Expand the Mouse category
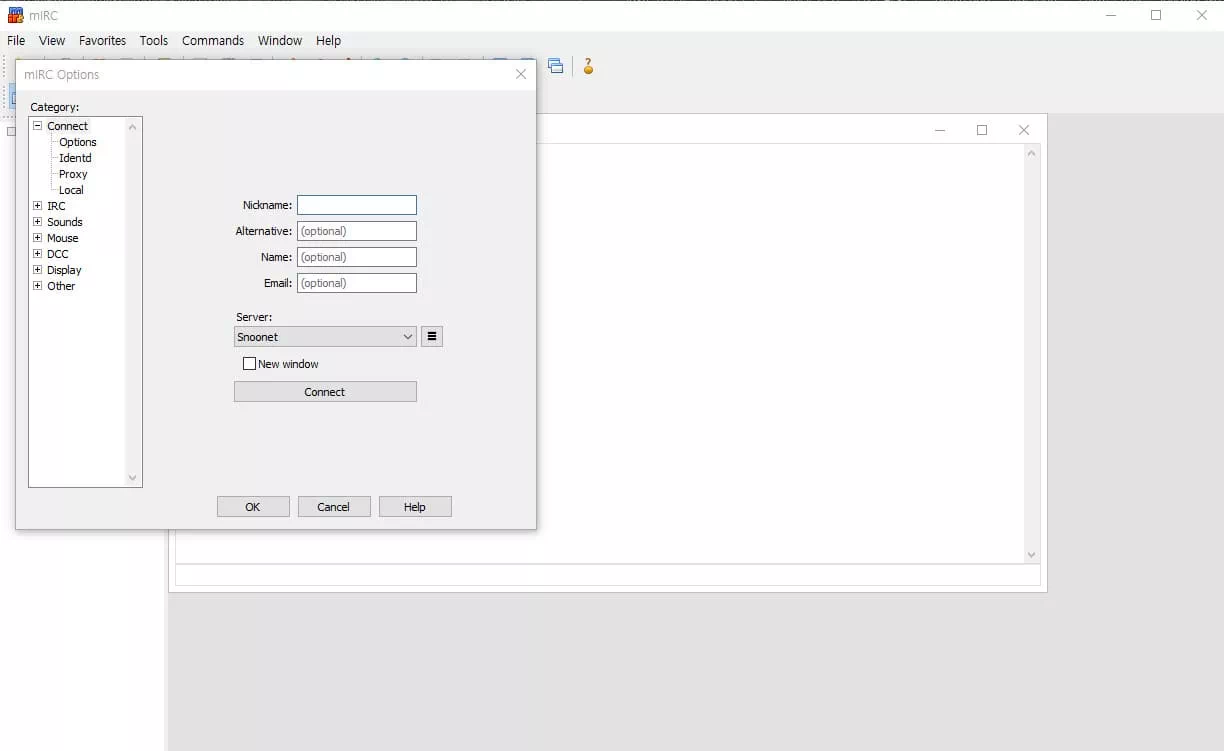The image size is (1224, 751). point(38,238)
